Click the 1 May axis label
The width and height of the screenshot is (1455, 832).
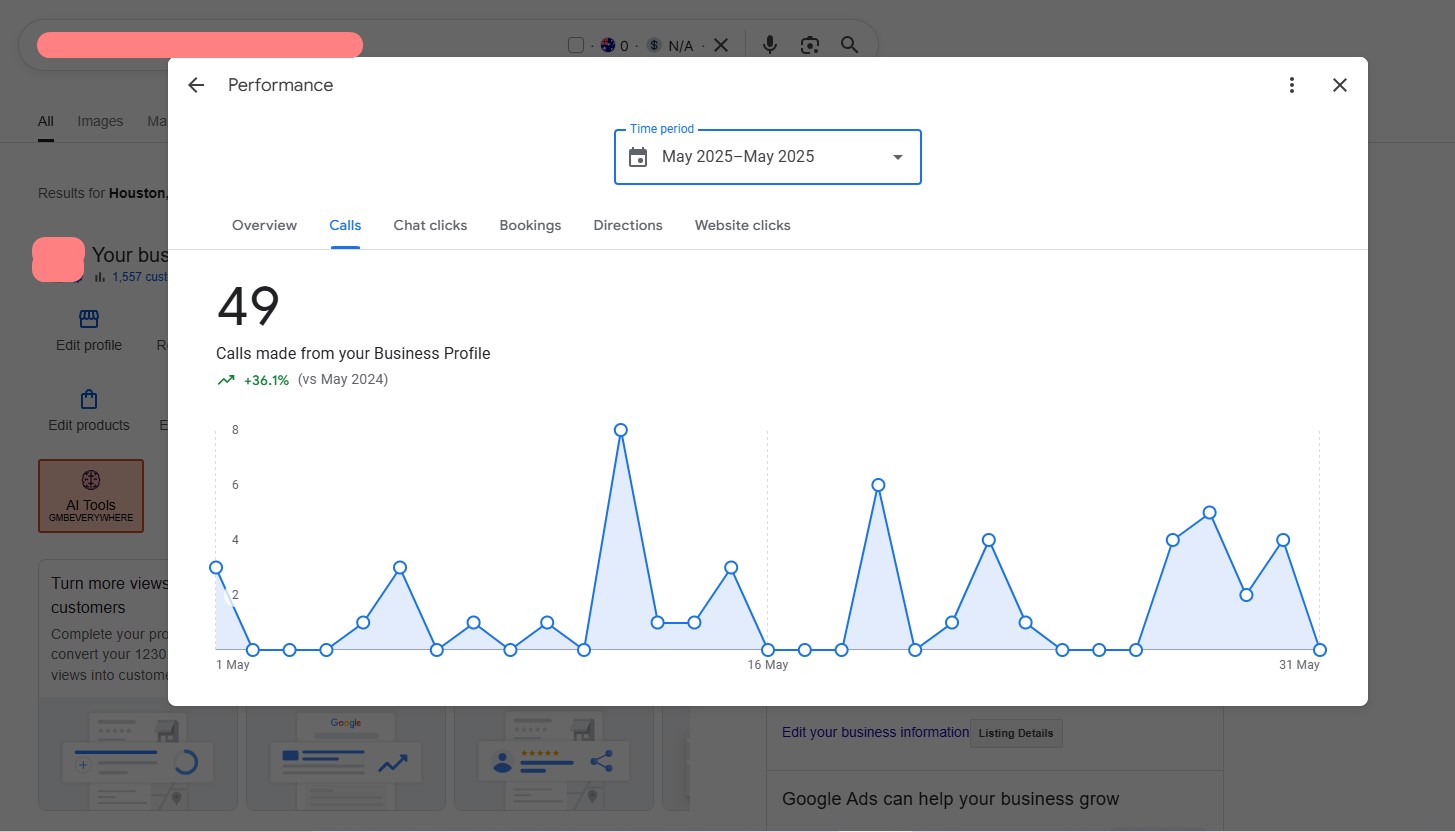(233, 665)
